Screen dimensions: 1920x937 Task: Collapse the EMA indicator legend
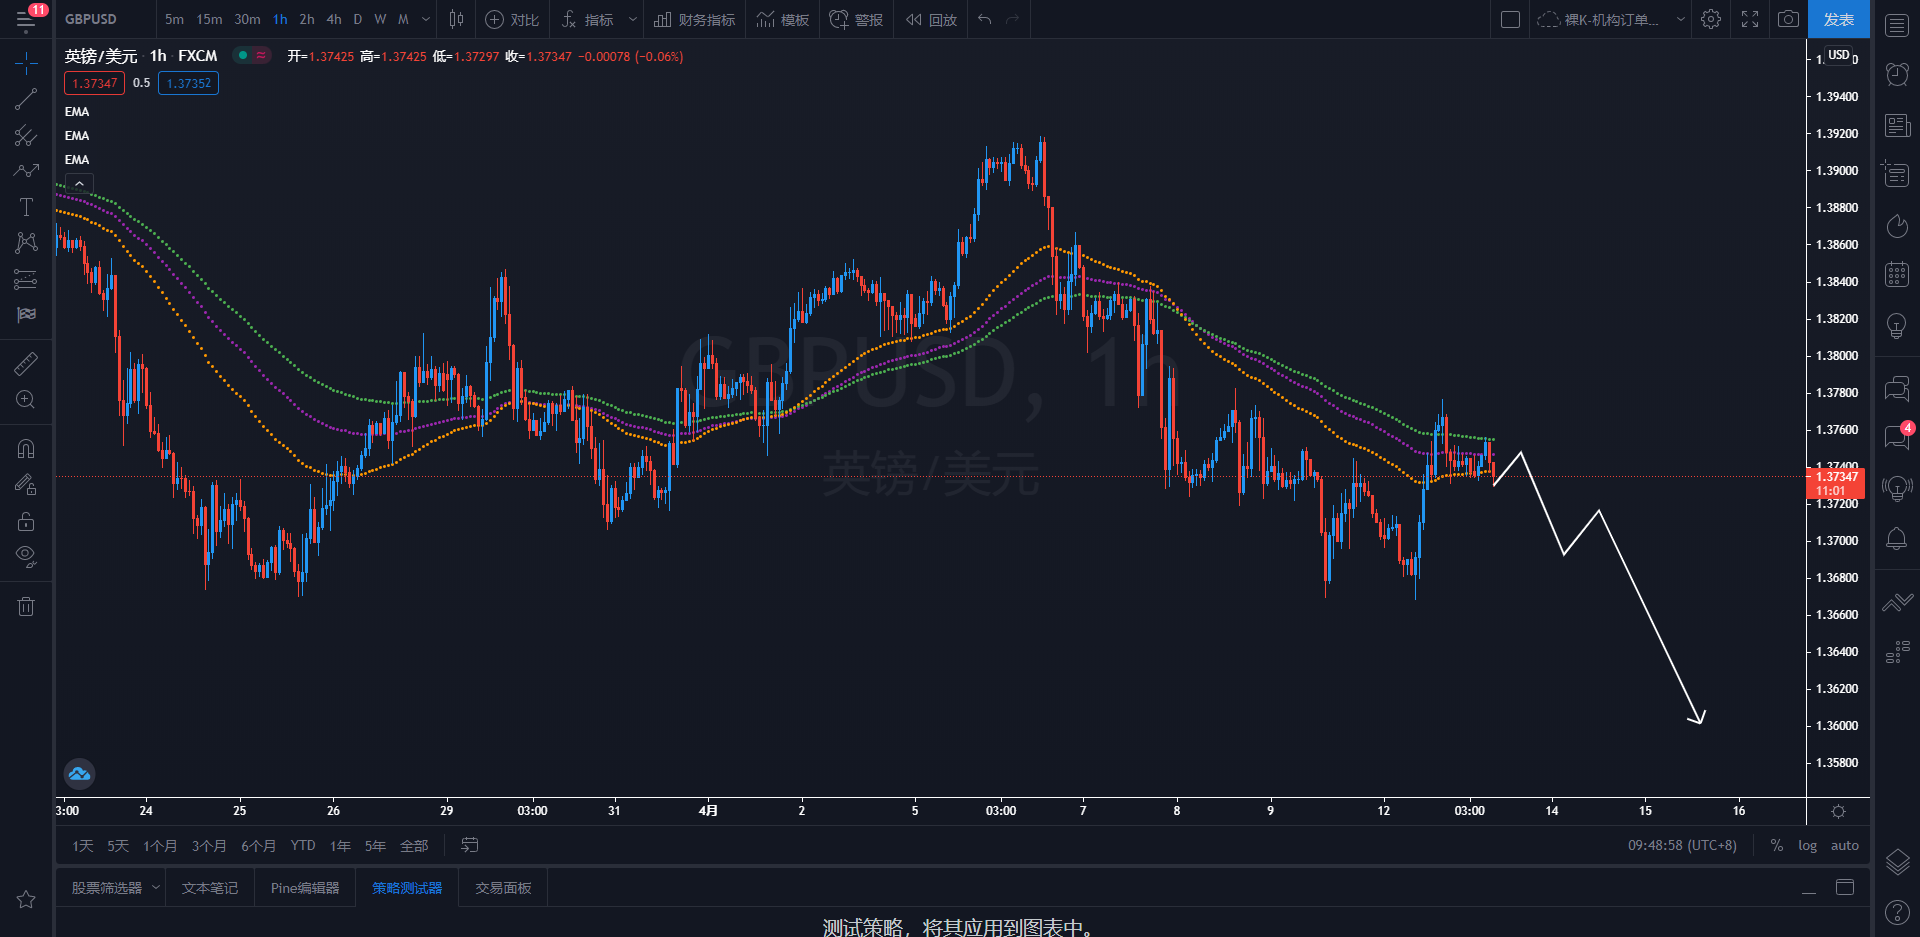coord(79,184)
